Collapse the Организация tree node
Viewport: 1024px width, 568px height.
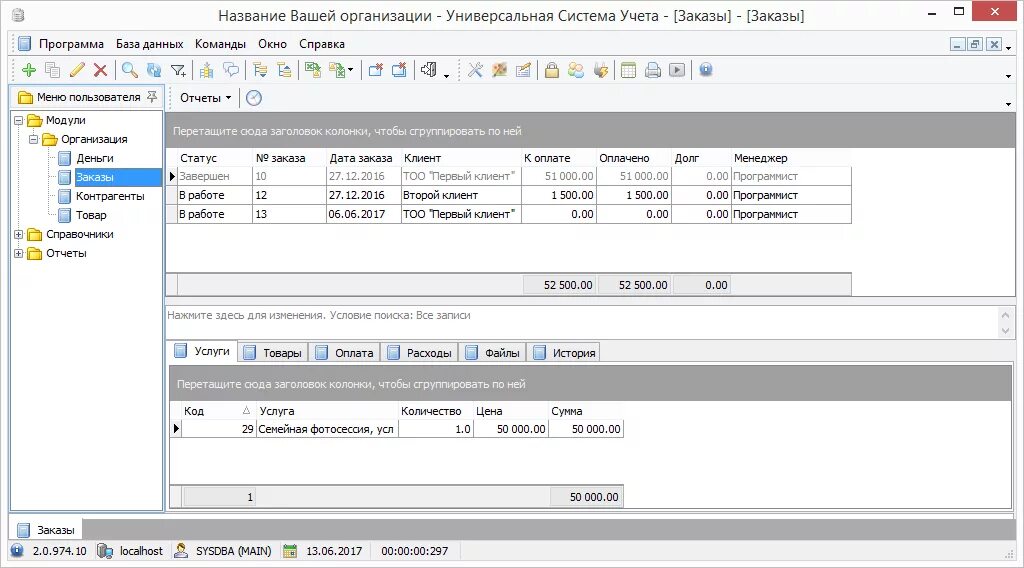[33, 139]
